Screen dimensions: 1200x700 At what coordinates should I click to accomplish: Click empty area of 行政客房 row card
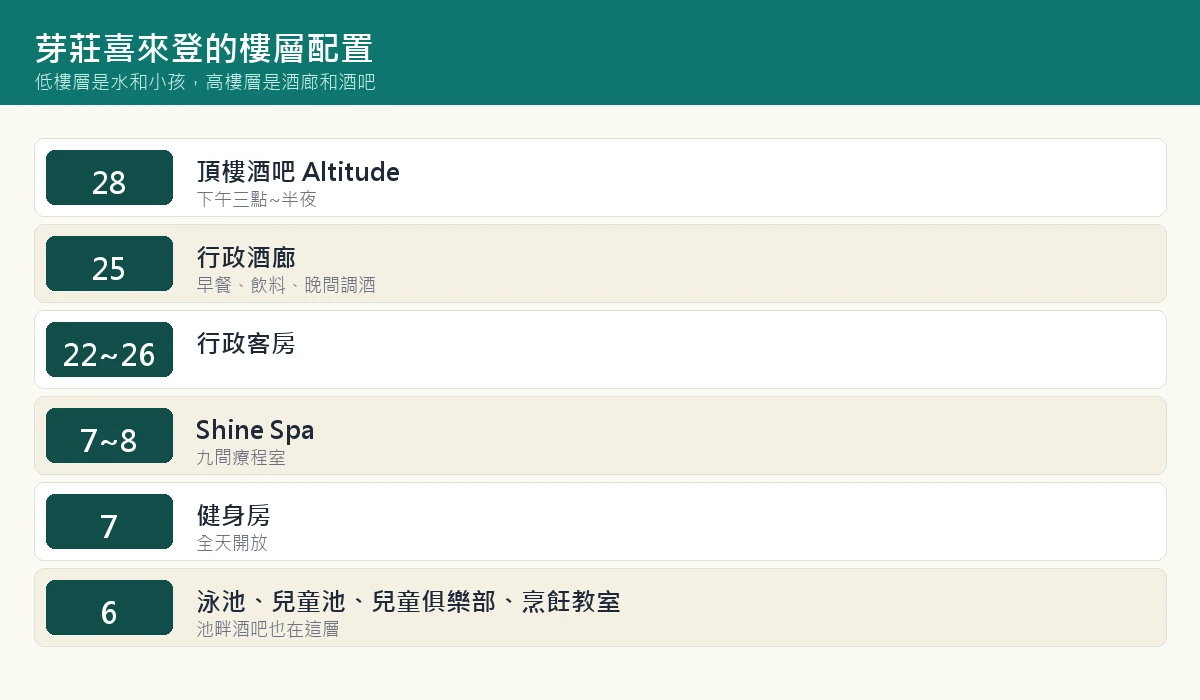(x=730, y=350)
